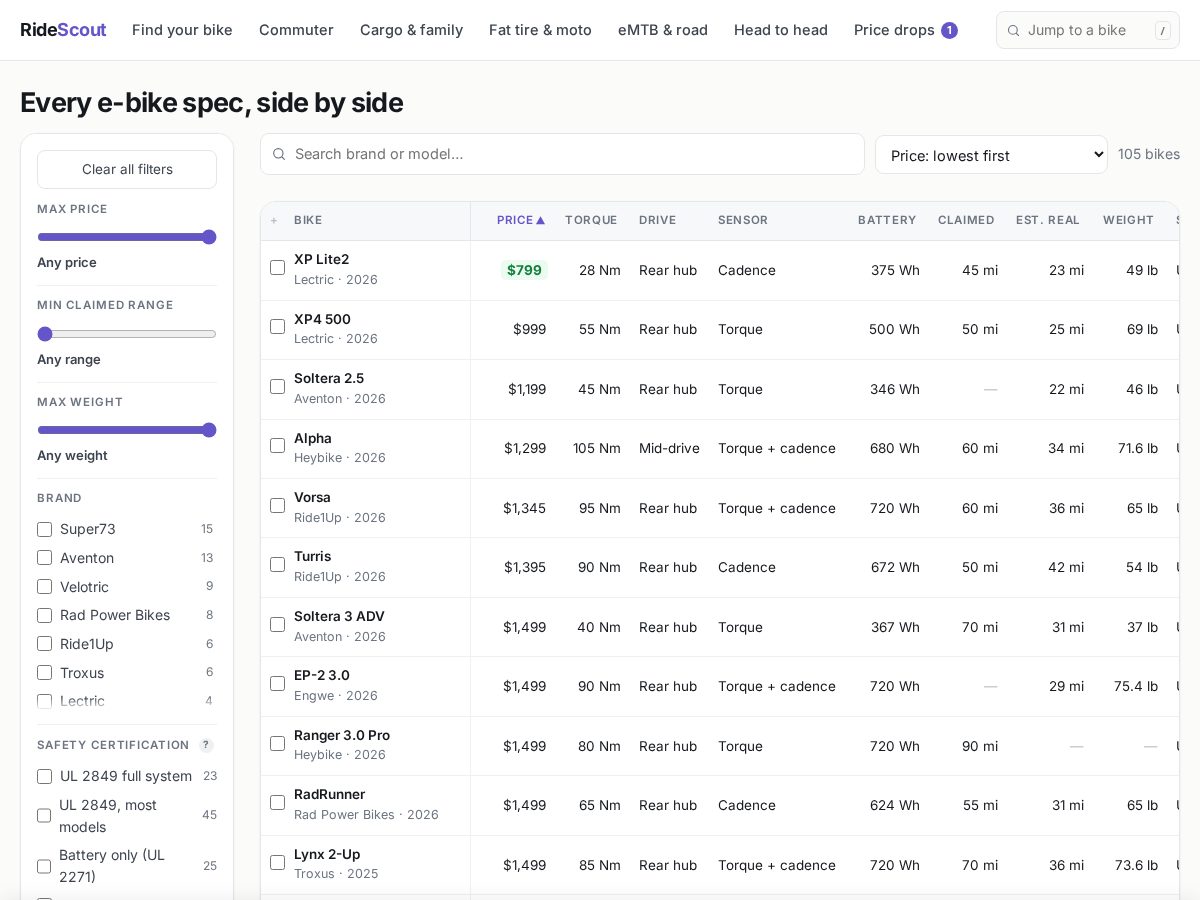Click the help icon beside Safety Certification
1200x900 pixels.
(206, 745)
